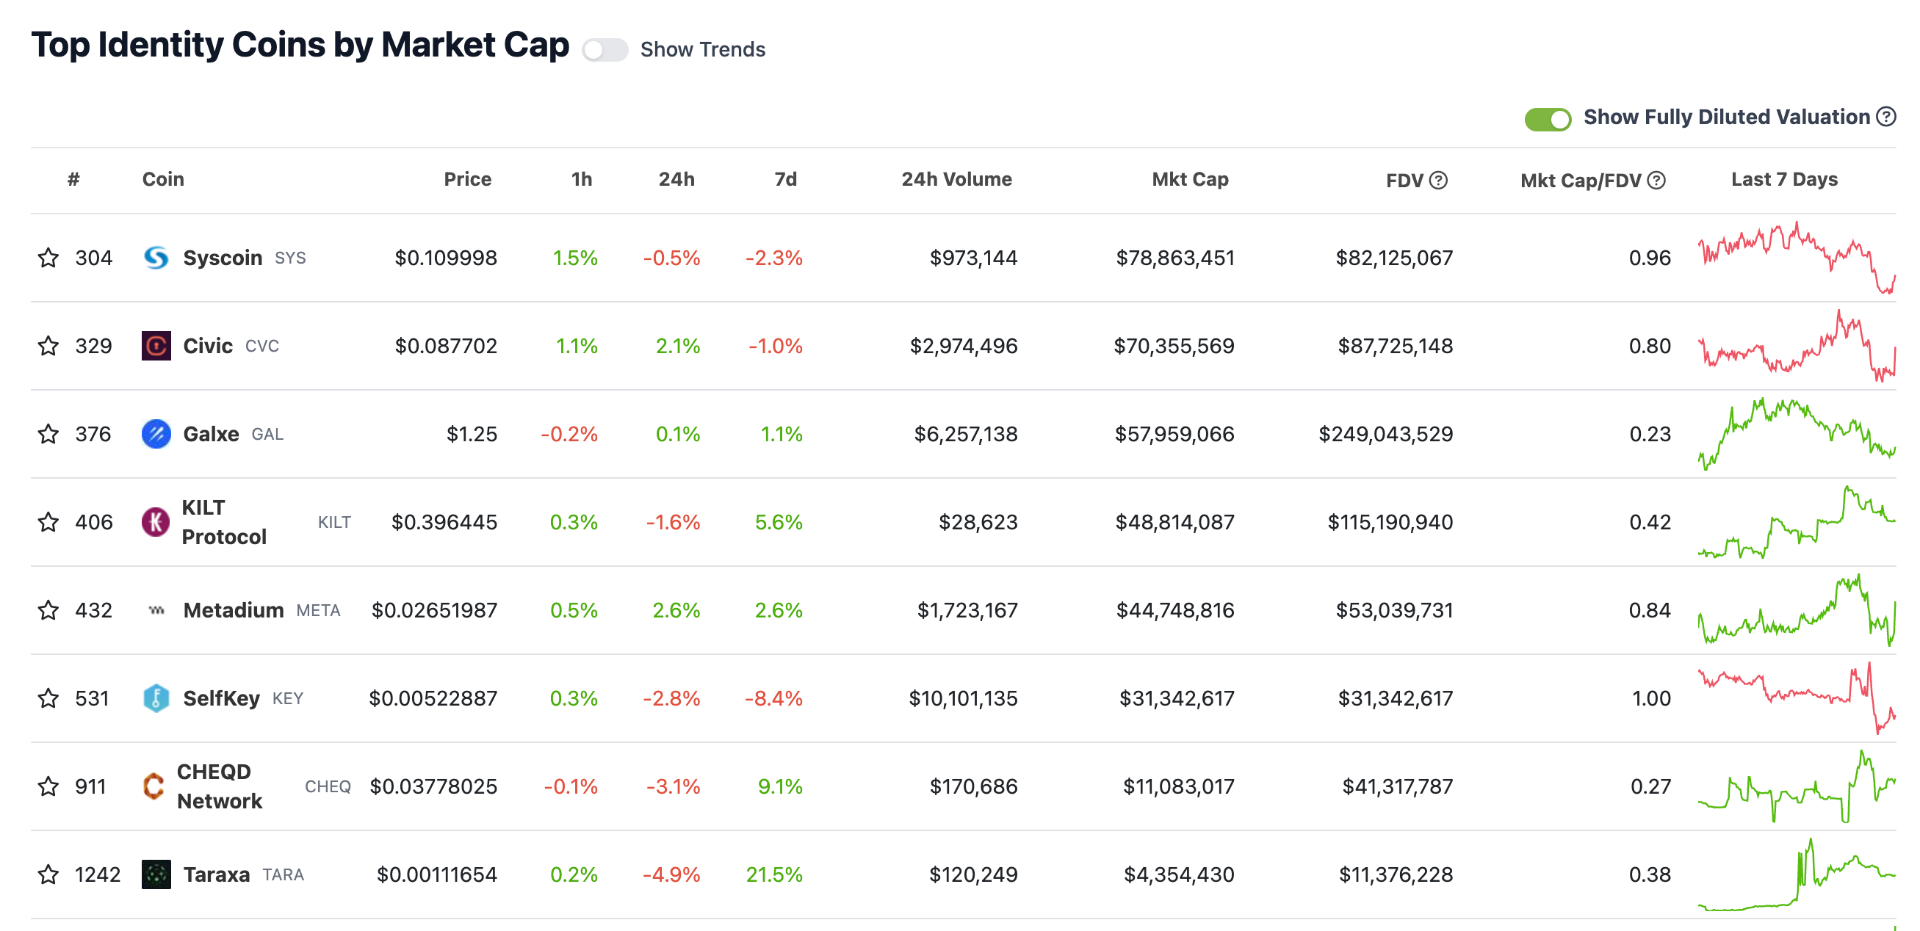
Task: Click Taraxa 7d change 21.5%
Action: pyautogui.click(x=775, y=874)
